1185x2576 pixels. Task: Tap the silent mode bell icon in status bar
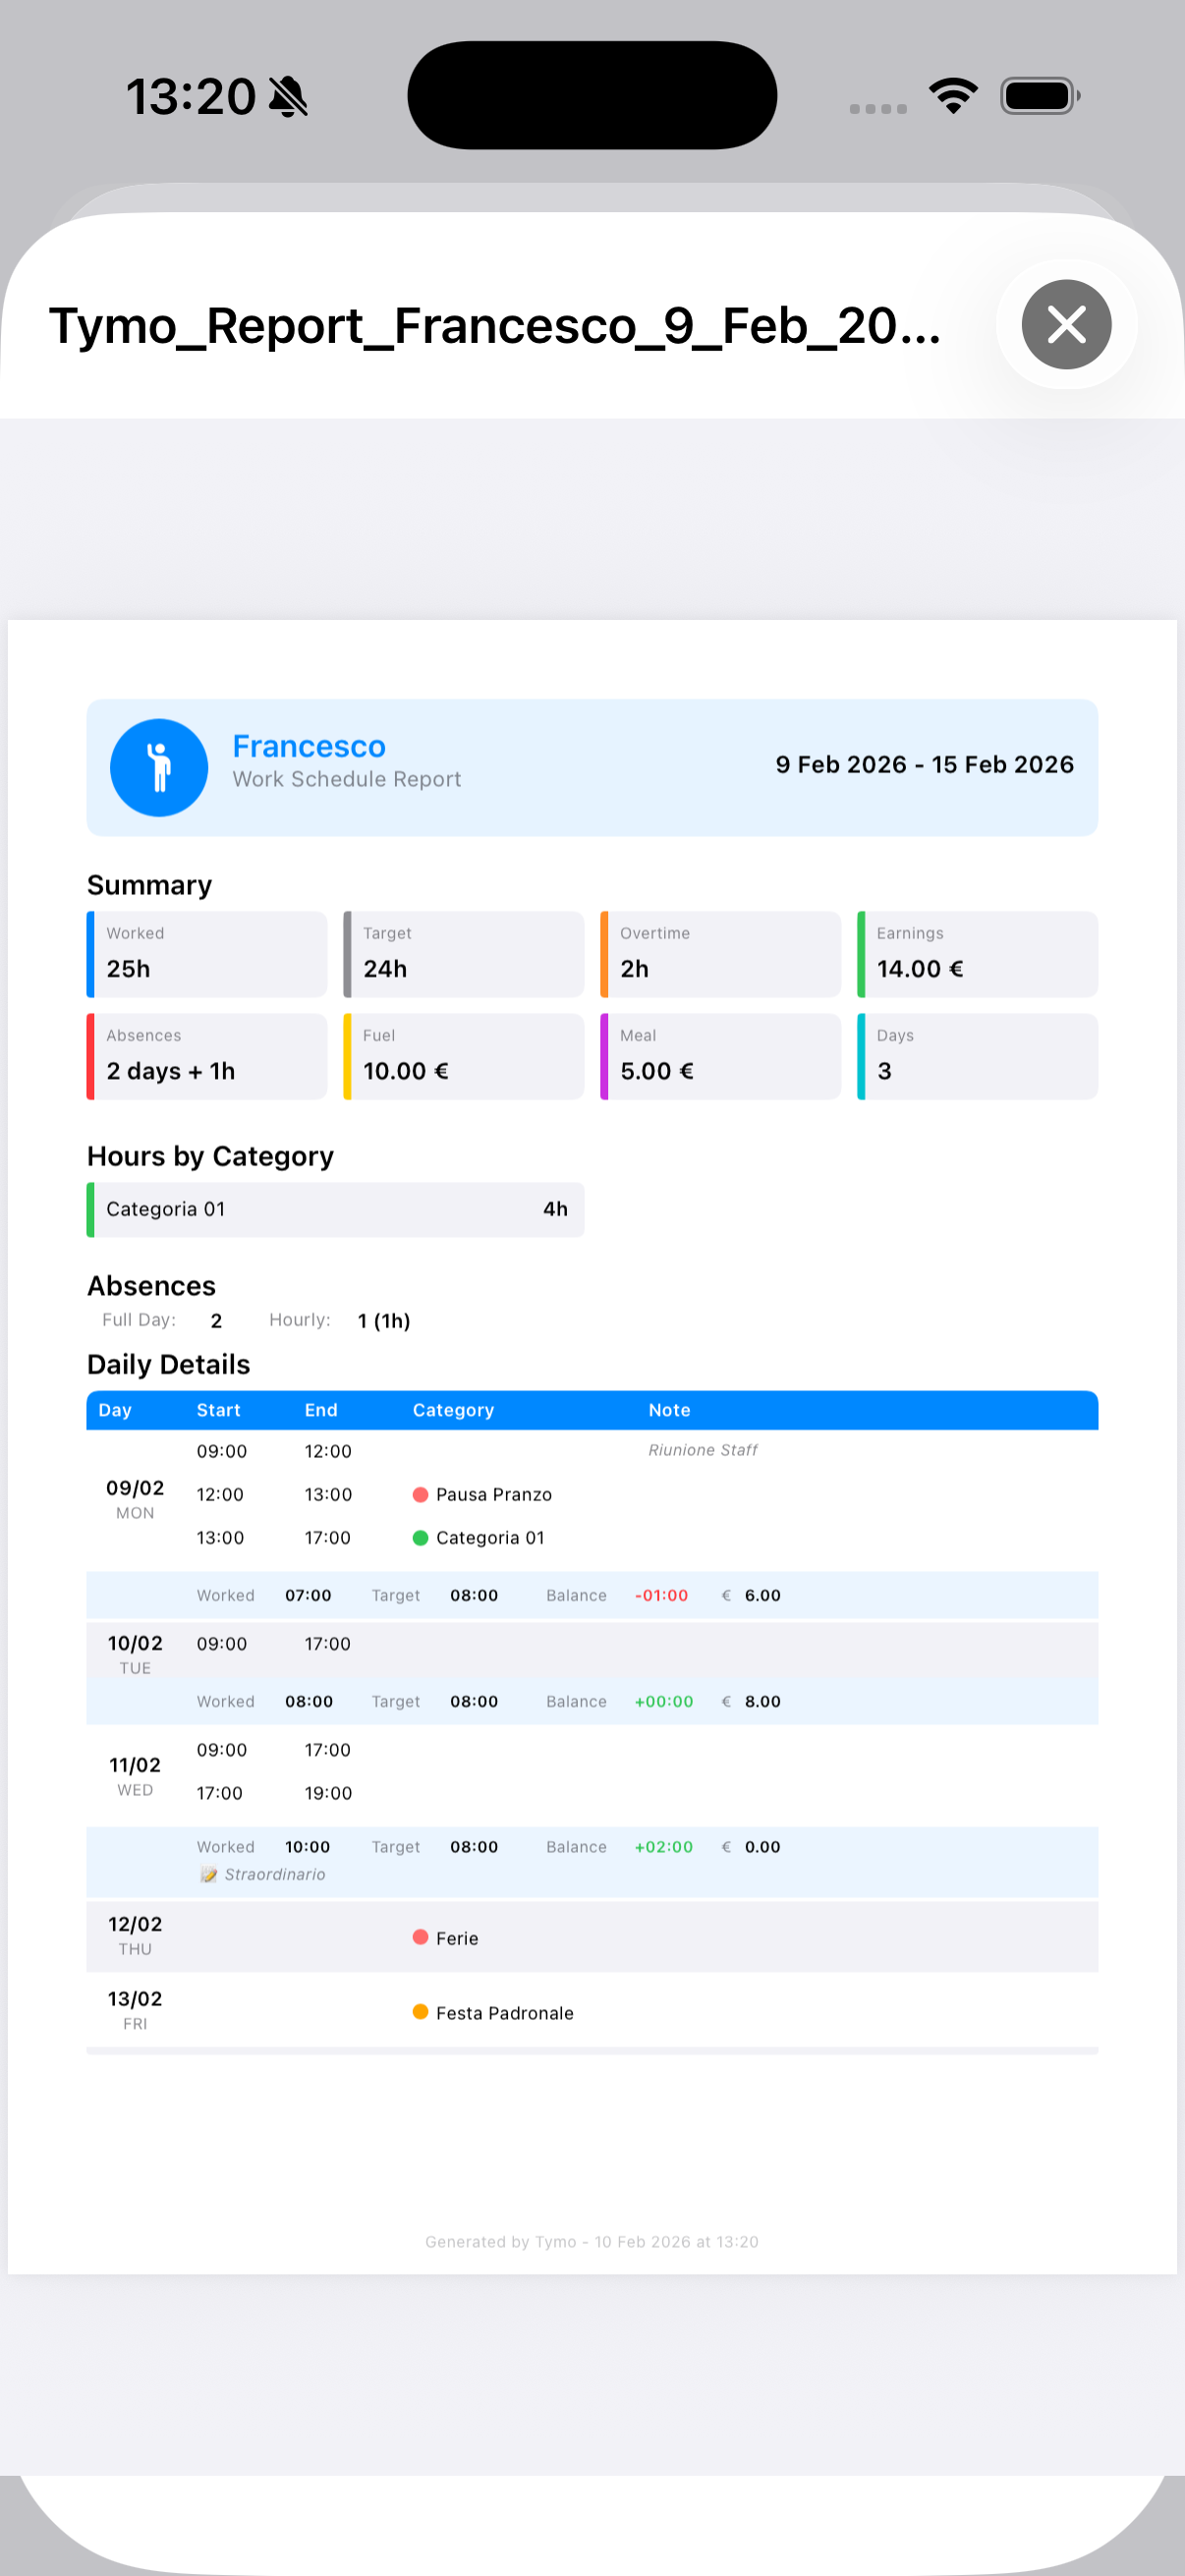289,97
